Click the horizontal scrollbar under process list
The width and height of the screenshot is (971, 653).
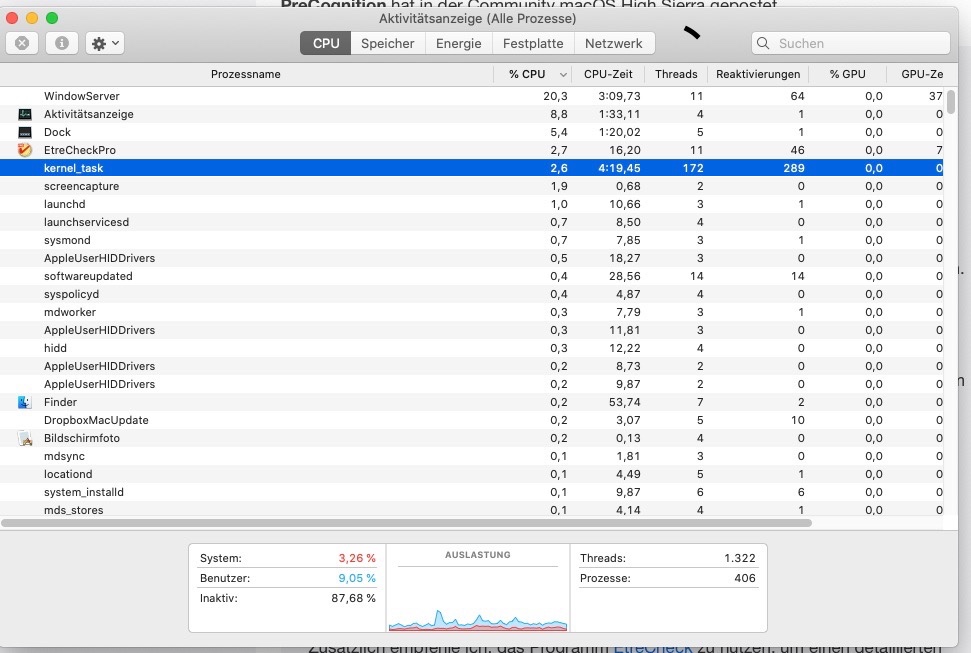click(x=406, y=523)
